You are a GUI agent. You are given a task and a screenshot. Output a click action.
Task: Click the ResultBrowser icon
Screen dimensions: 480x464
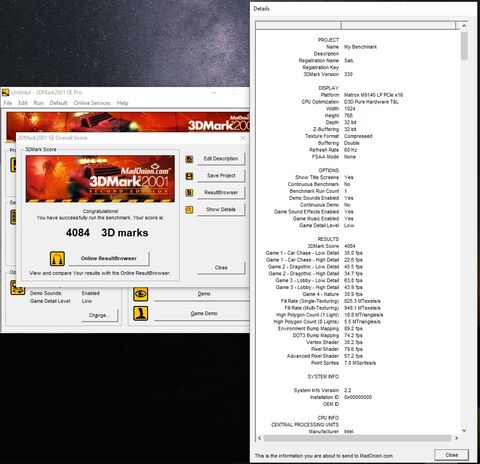tap(189, 193)
